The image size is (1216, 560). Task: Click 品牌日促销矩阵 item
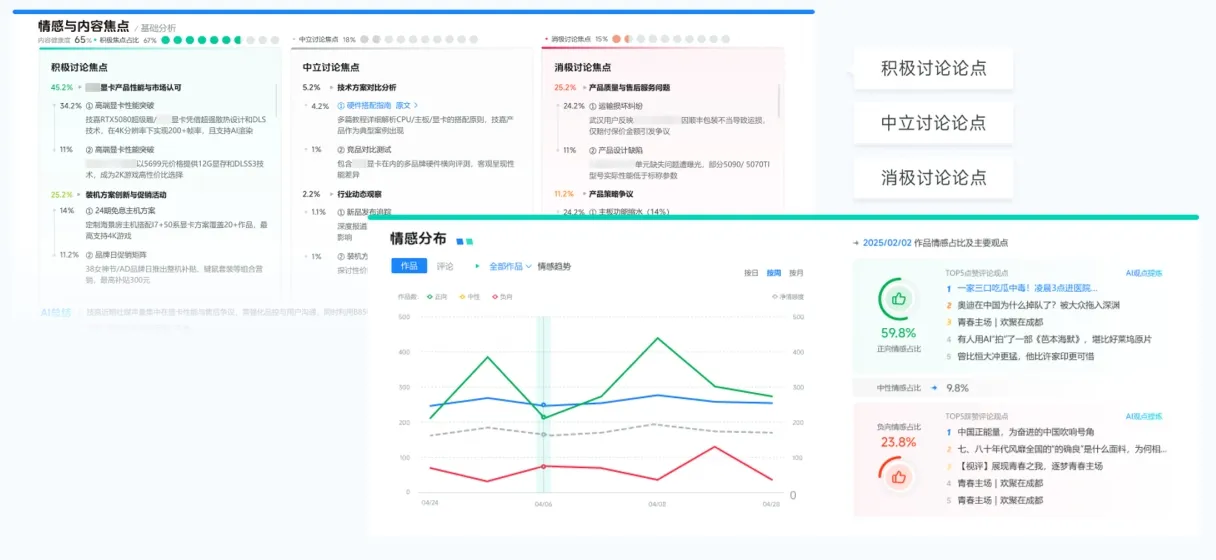click(116, 255)
